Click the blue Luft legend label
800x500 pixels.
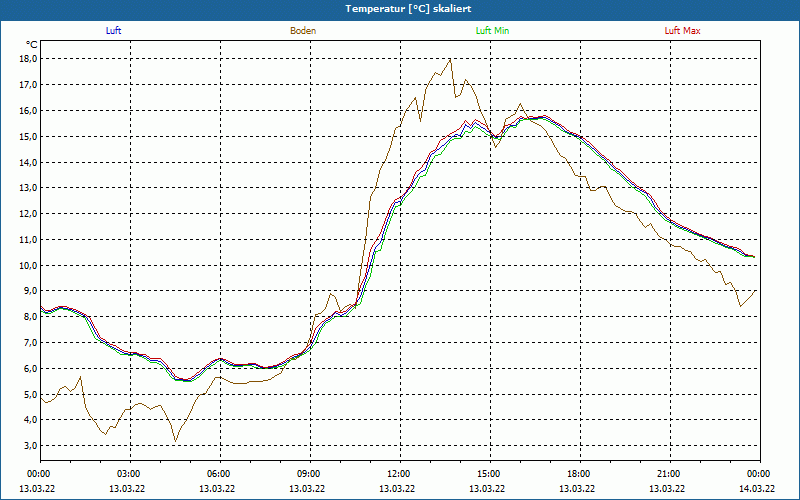pyautogui.click(x=113, y=31)
